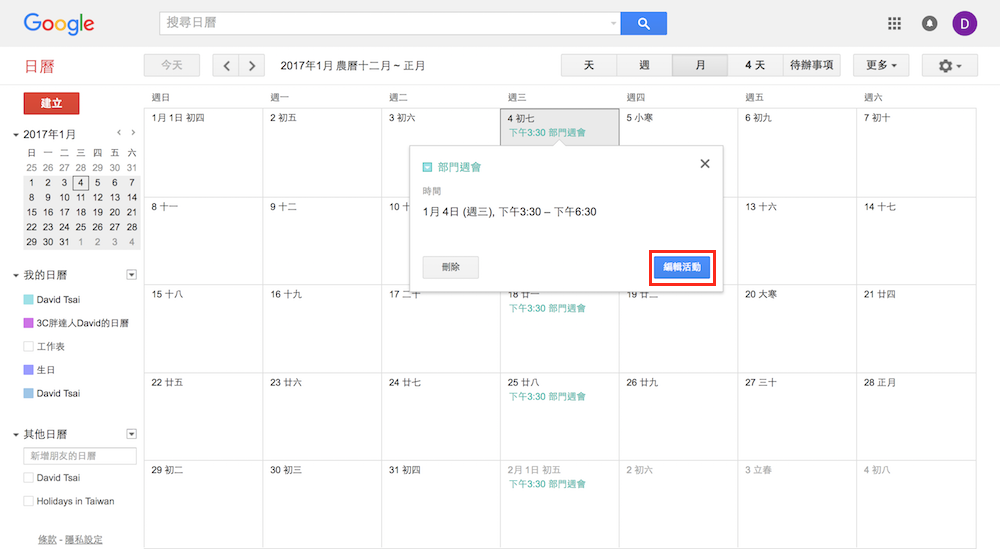Viewport: 1000px width, 549px height.
Task: Go to next month with main toolbar arrow
Action: pos(252,66)
